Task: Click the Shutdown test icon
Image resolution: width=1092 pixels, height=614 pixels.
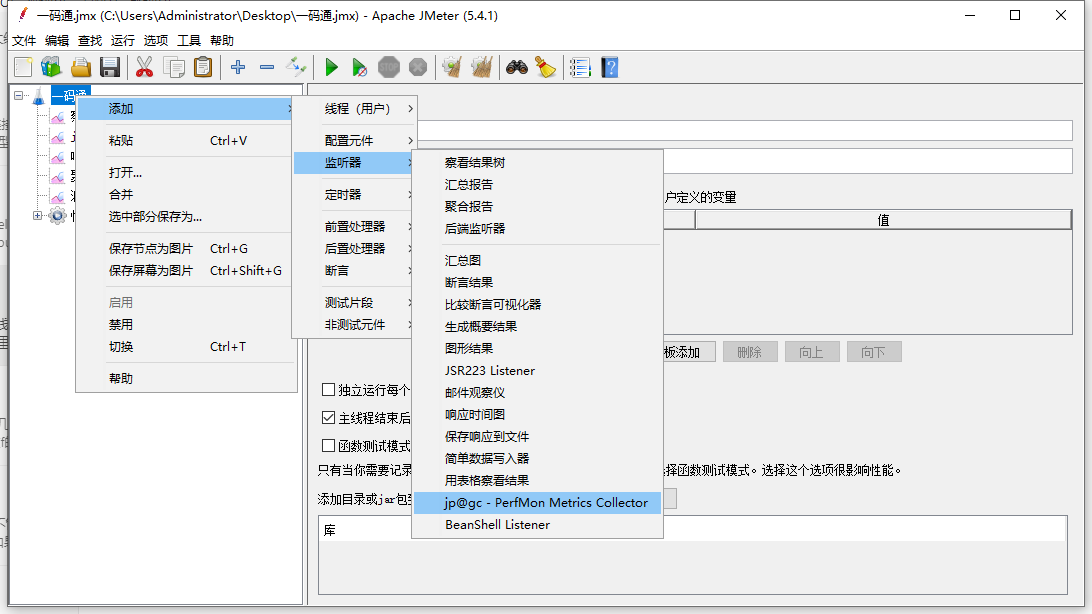Action: pyautogui.click(x=418, y=68)
